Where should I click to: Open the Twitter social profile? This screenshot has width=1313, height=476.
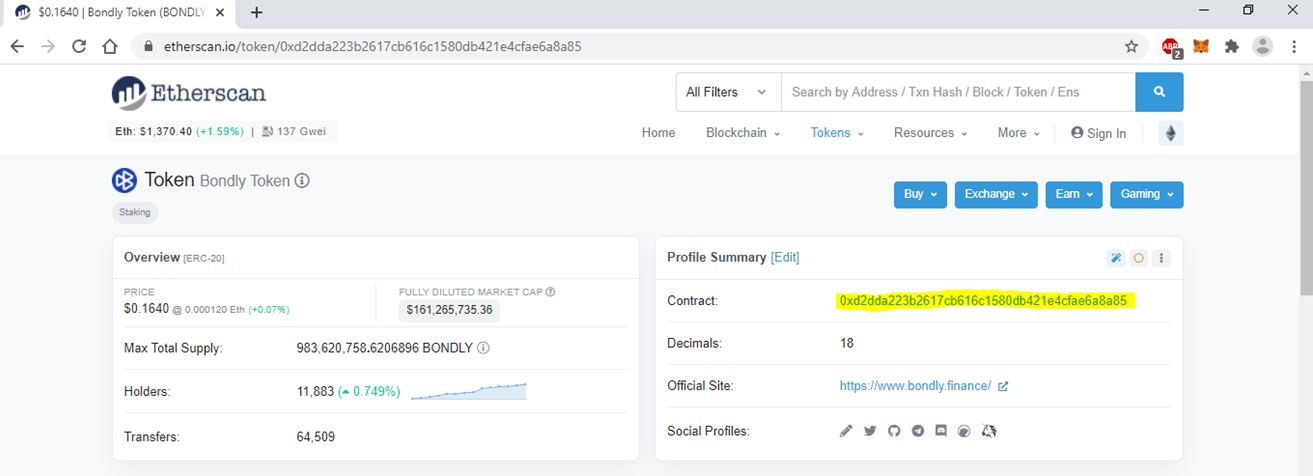(x=870, y=431)
